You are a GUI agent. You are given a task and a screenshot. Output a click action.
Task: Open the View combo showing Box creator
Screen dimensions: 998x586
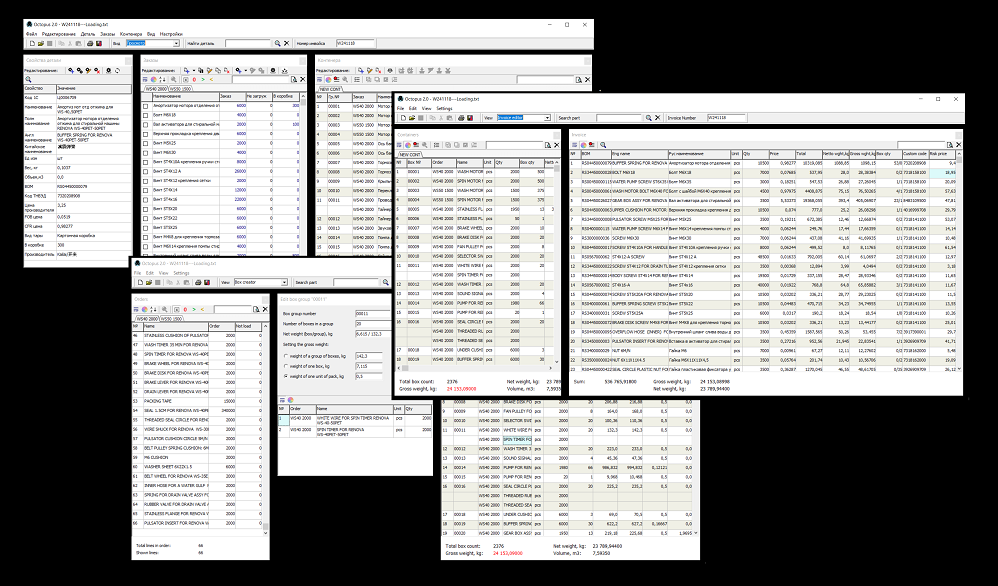[x=261, y=282]
